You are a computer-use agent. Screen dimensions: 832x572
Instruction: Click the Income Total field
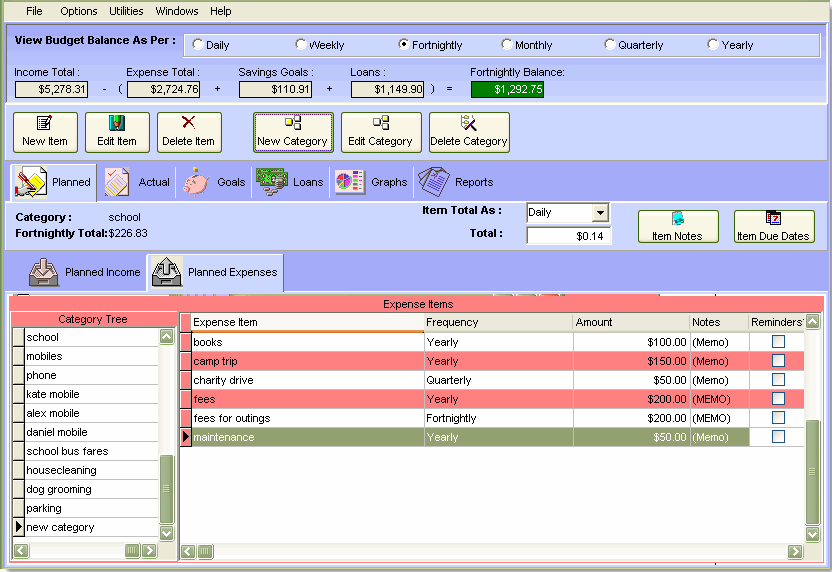coord(51,89)
